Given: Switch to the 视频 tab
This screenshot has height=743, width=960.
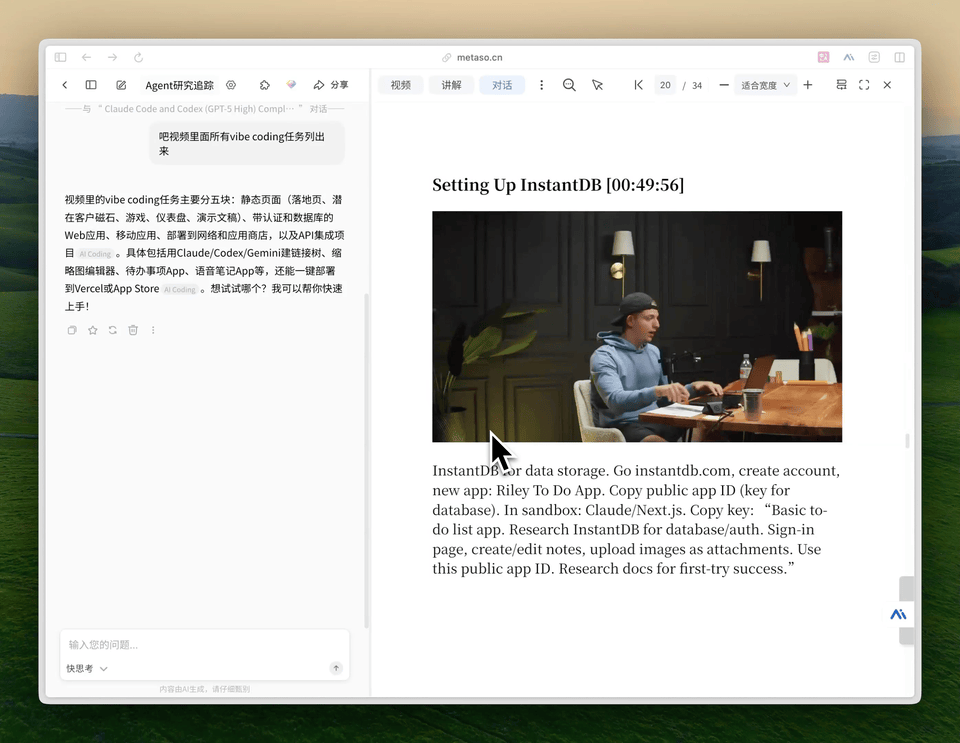Looking at the screenshot, I should pyautogui.click(x=400, y=85).
